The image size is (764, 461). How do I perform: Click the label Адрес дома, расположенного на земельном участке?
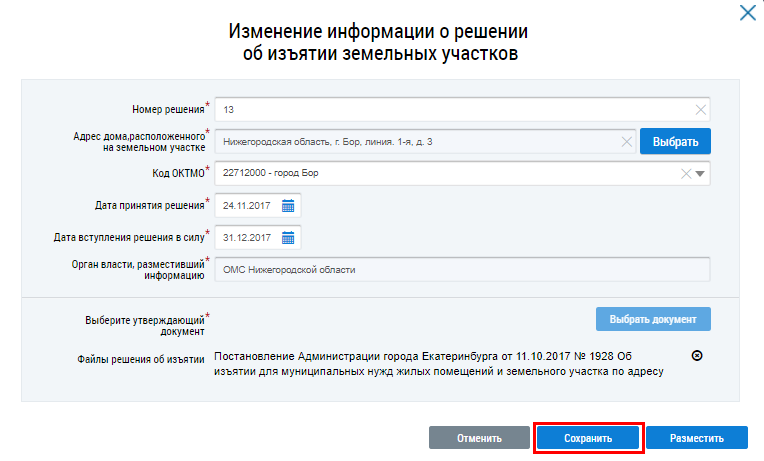click(x=139, y=141)
